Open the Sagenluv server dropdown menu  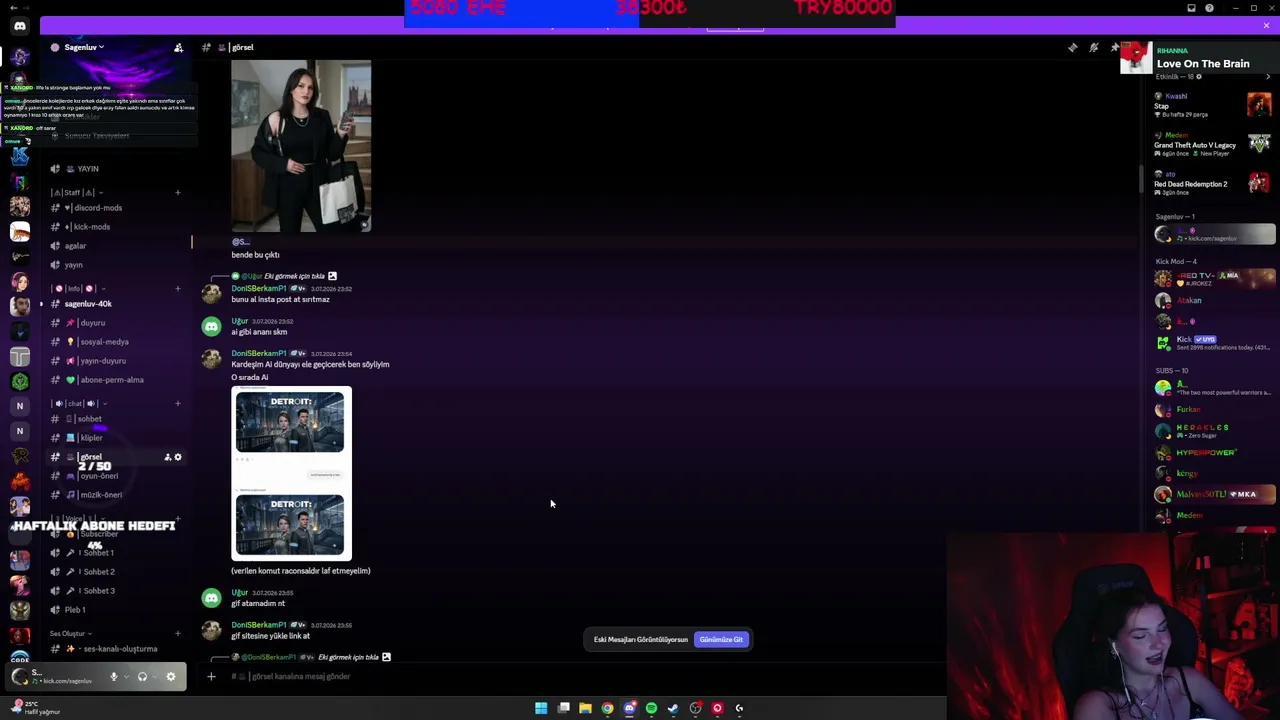pyautogui.click(x=85, y=47)
